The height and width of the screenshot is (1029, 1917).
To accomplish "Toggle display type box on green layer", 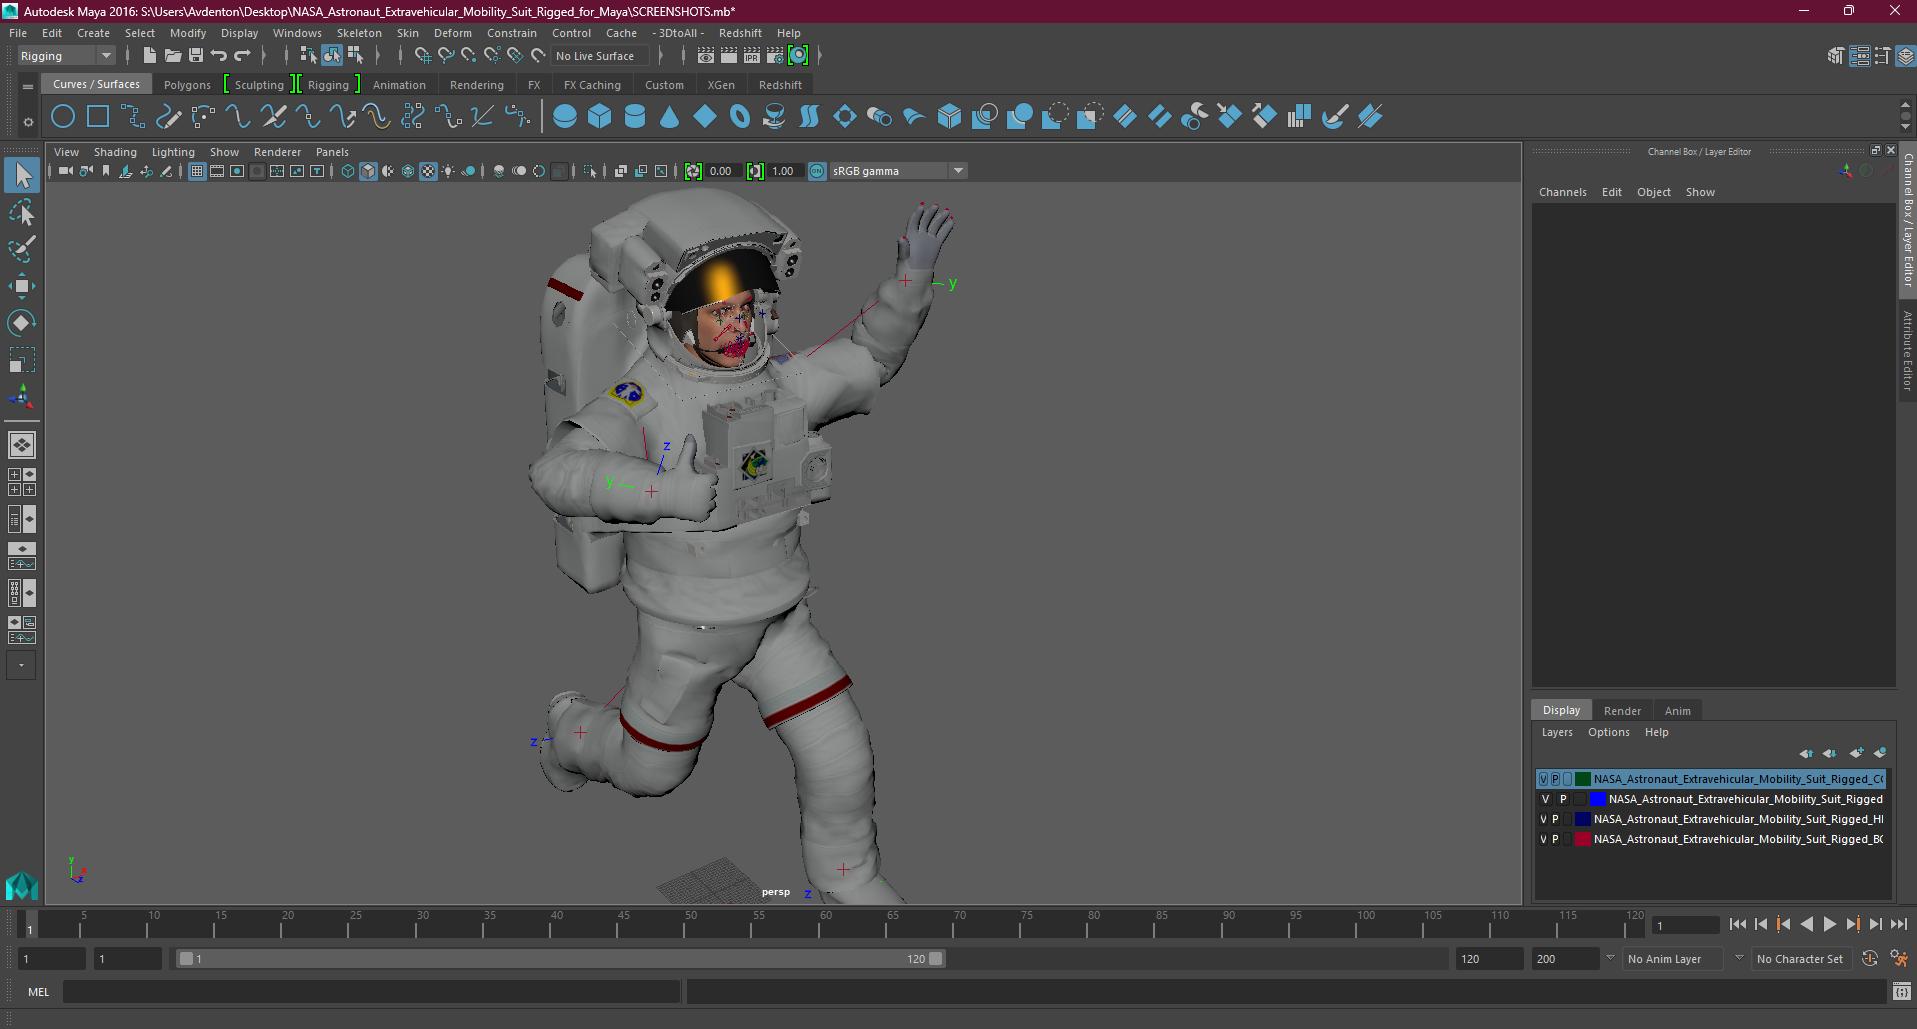I will pos(1567,779).
